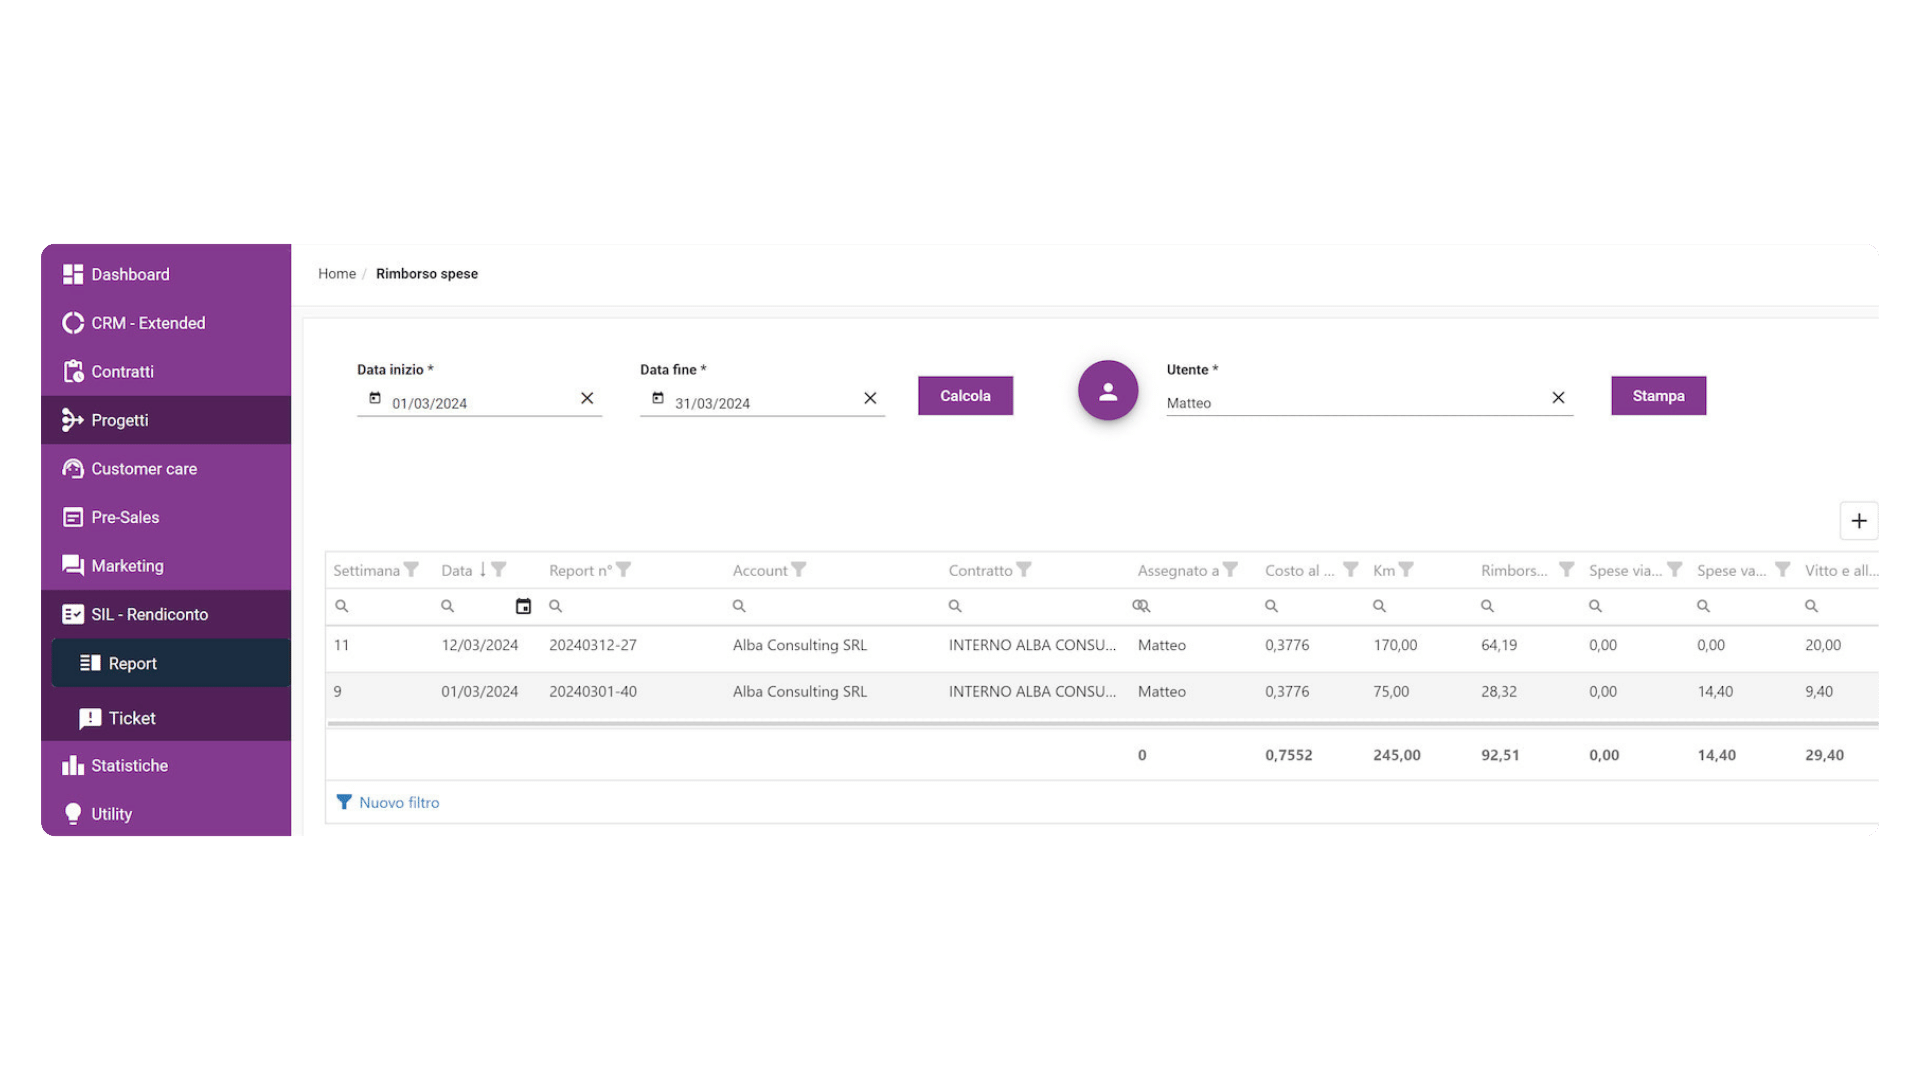This screenshot has width=1920, height=1080.
Task: Open calendar icon for Data inizio
Action: pyautogui.click(x=375, y=398)
